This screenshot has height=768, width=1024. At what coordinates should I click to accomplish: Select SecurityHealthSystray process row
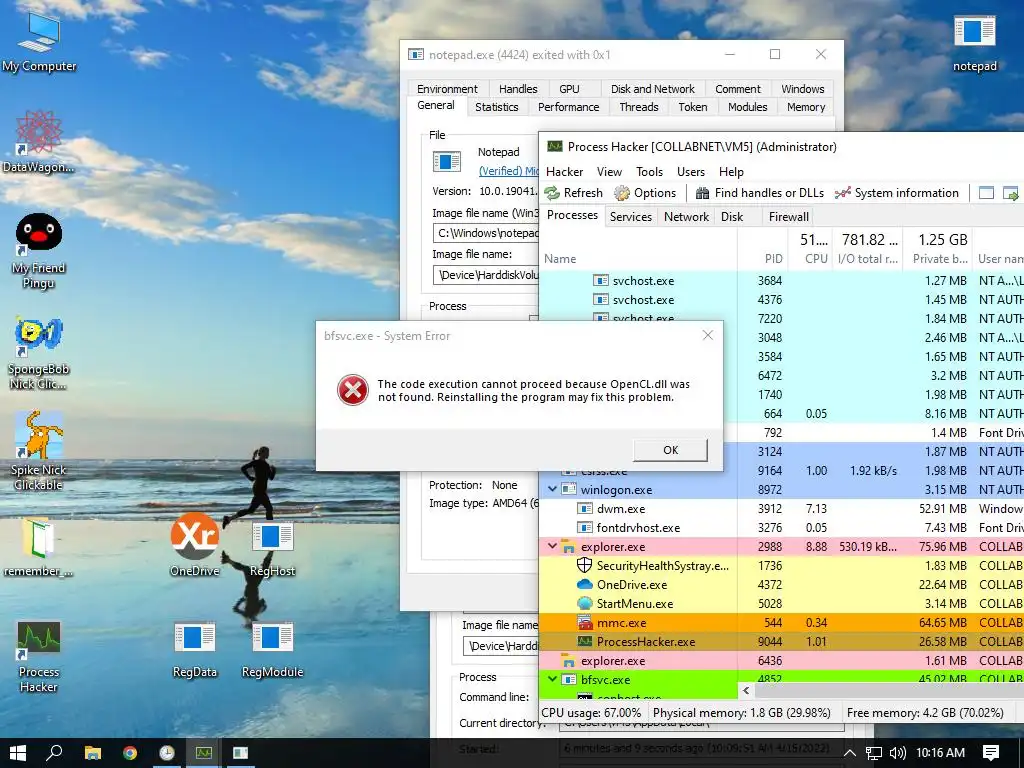782,566
